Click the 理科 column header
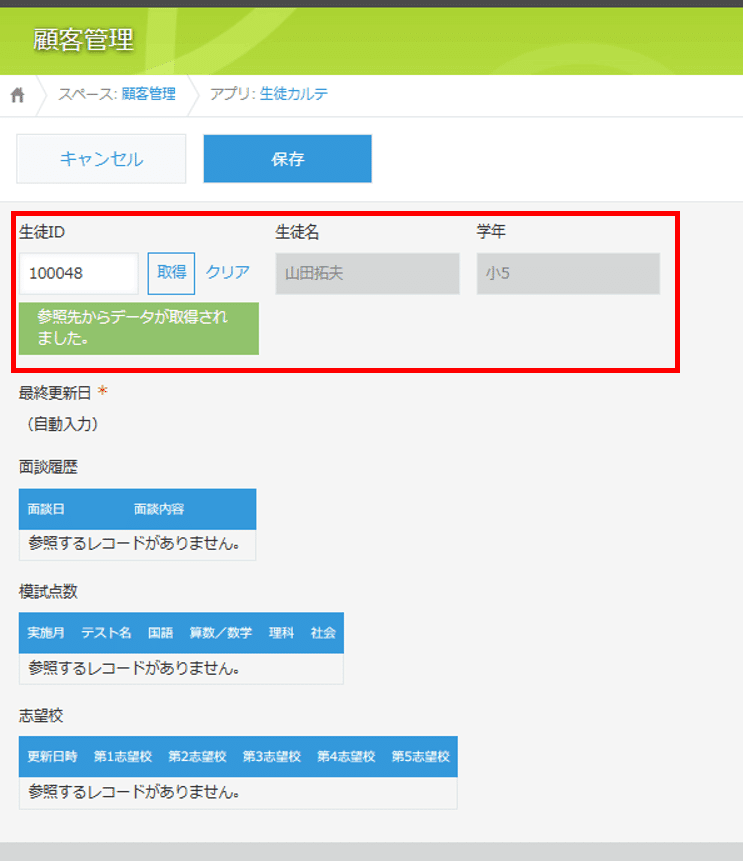743x861 pixels. [281, 633]
